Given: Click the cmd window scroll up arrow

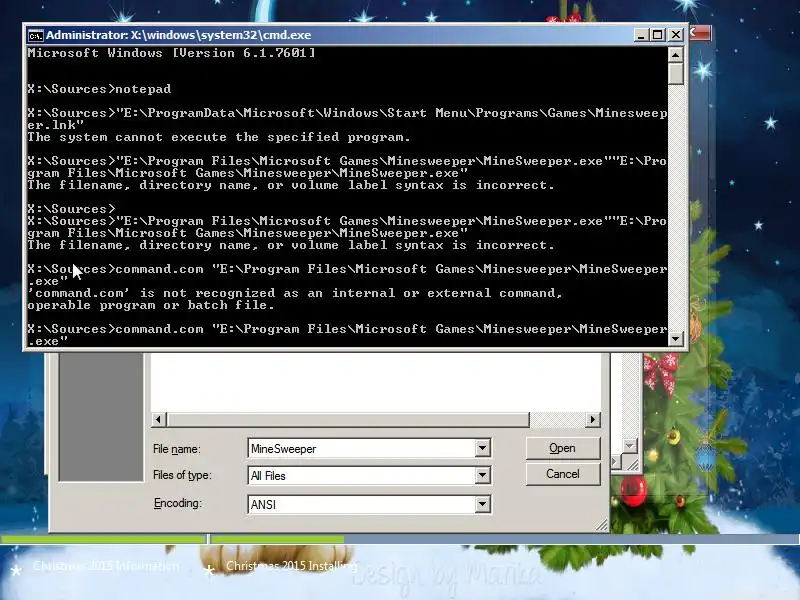Looking at the screenshot, I should [676, 55].
